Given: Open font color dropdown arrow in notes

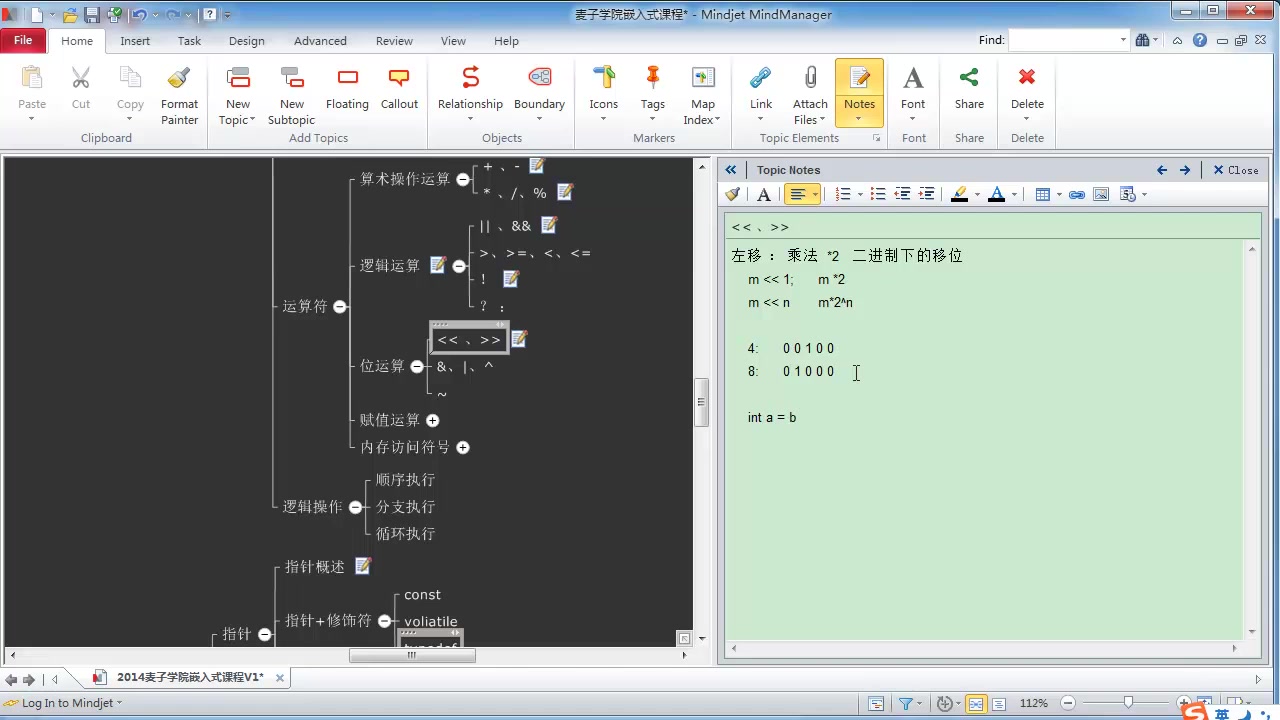Looking at the screenshot, I should [x=1014, y=195].
